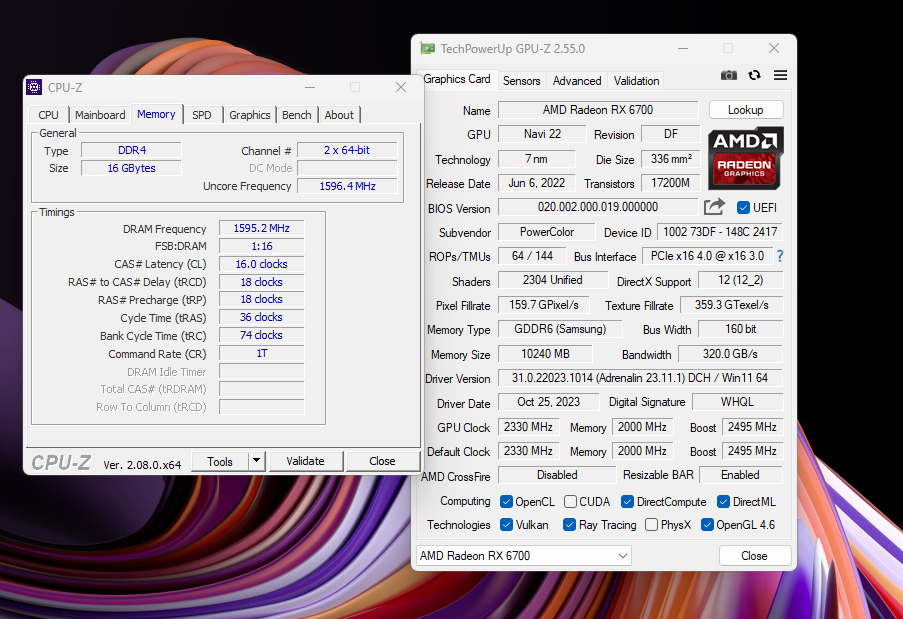Click the BIOS share/export arrow icon
The width and height of the screenshot is (903, 619).
tap(714, 207)
